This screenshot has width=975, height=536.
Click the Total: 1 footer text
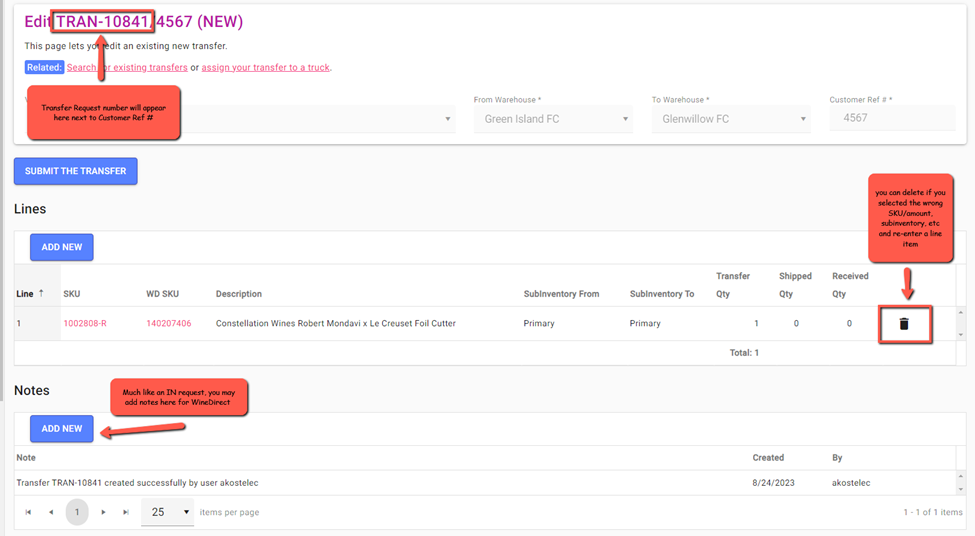click(744, 353)
